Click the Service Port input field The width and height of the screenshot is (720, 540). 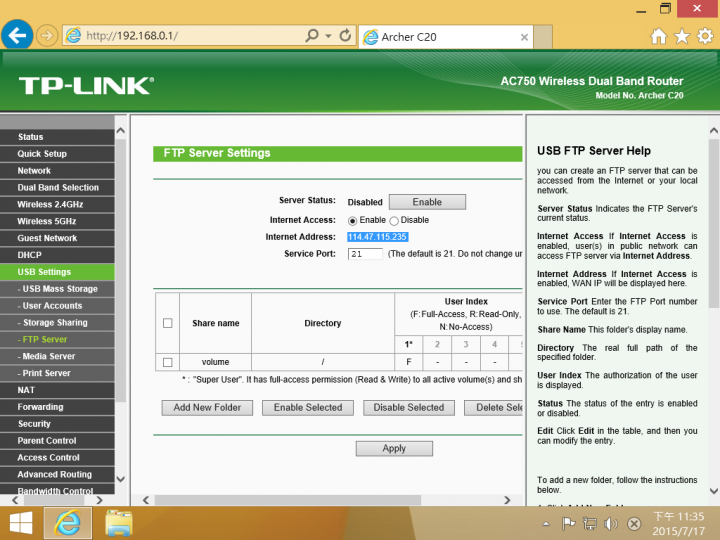coord(365,254)
